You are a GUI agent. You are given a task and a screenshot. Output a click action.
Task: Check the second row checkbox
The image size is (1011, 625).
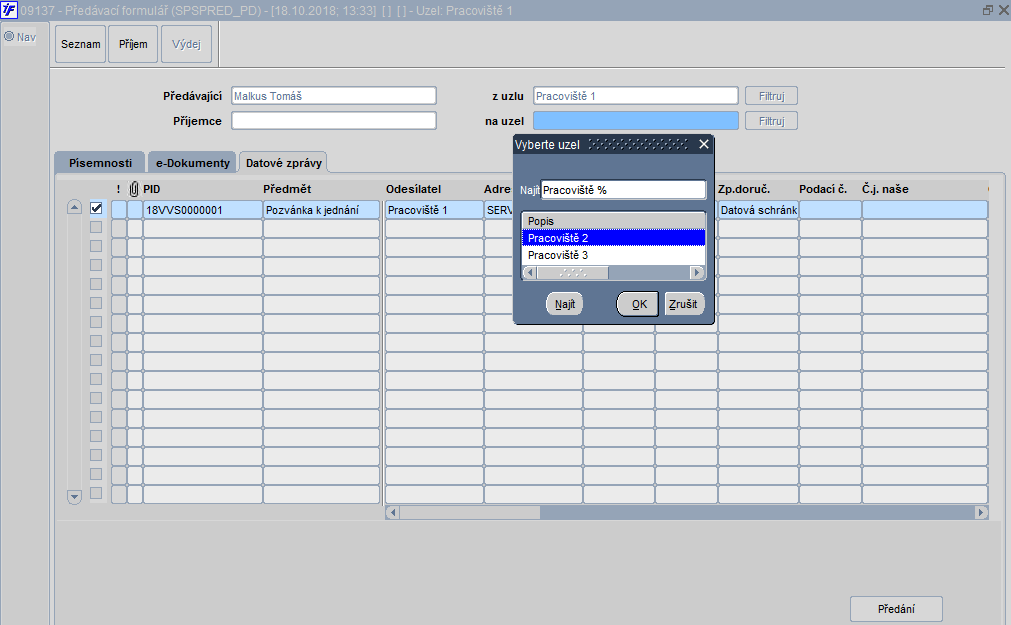tap(96, 227)
